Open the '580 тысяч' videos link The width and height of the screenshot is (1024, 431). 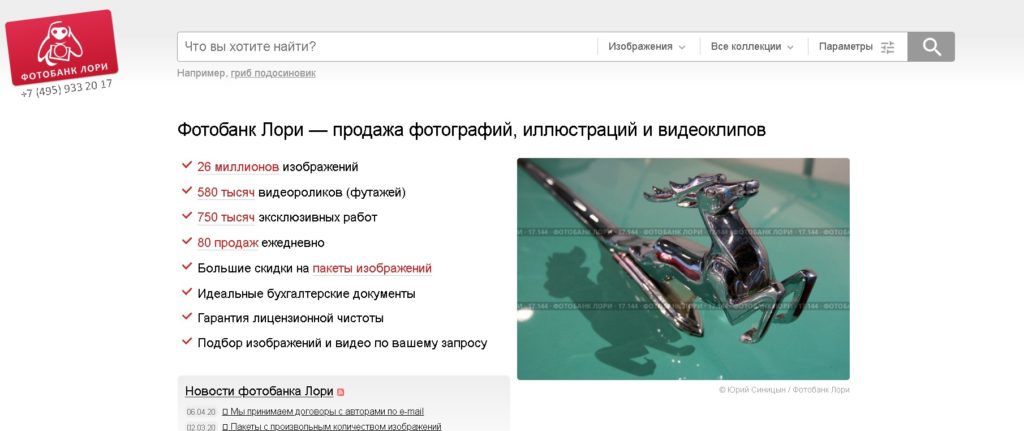tap(226, 192)
